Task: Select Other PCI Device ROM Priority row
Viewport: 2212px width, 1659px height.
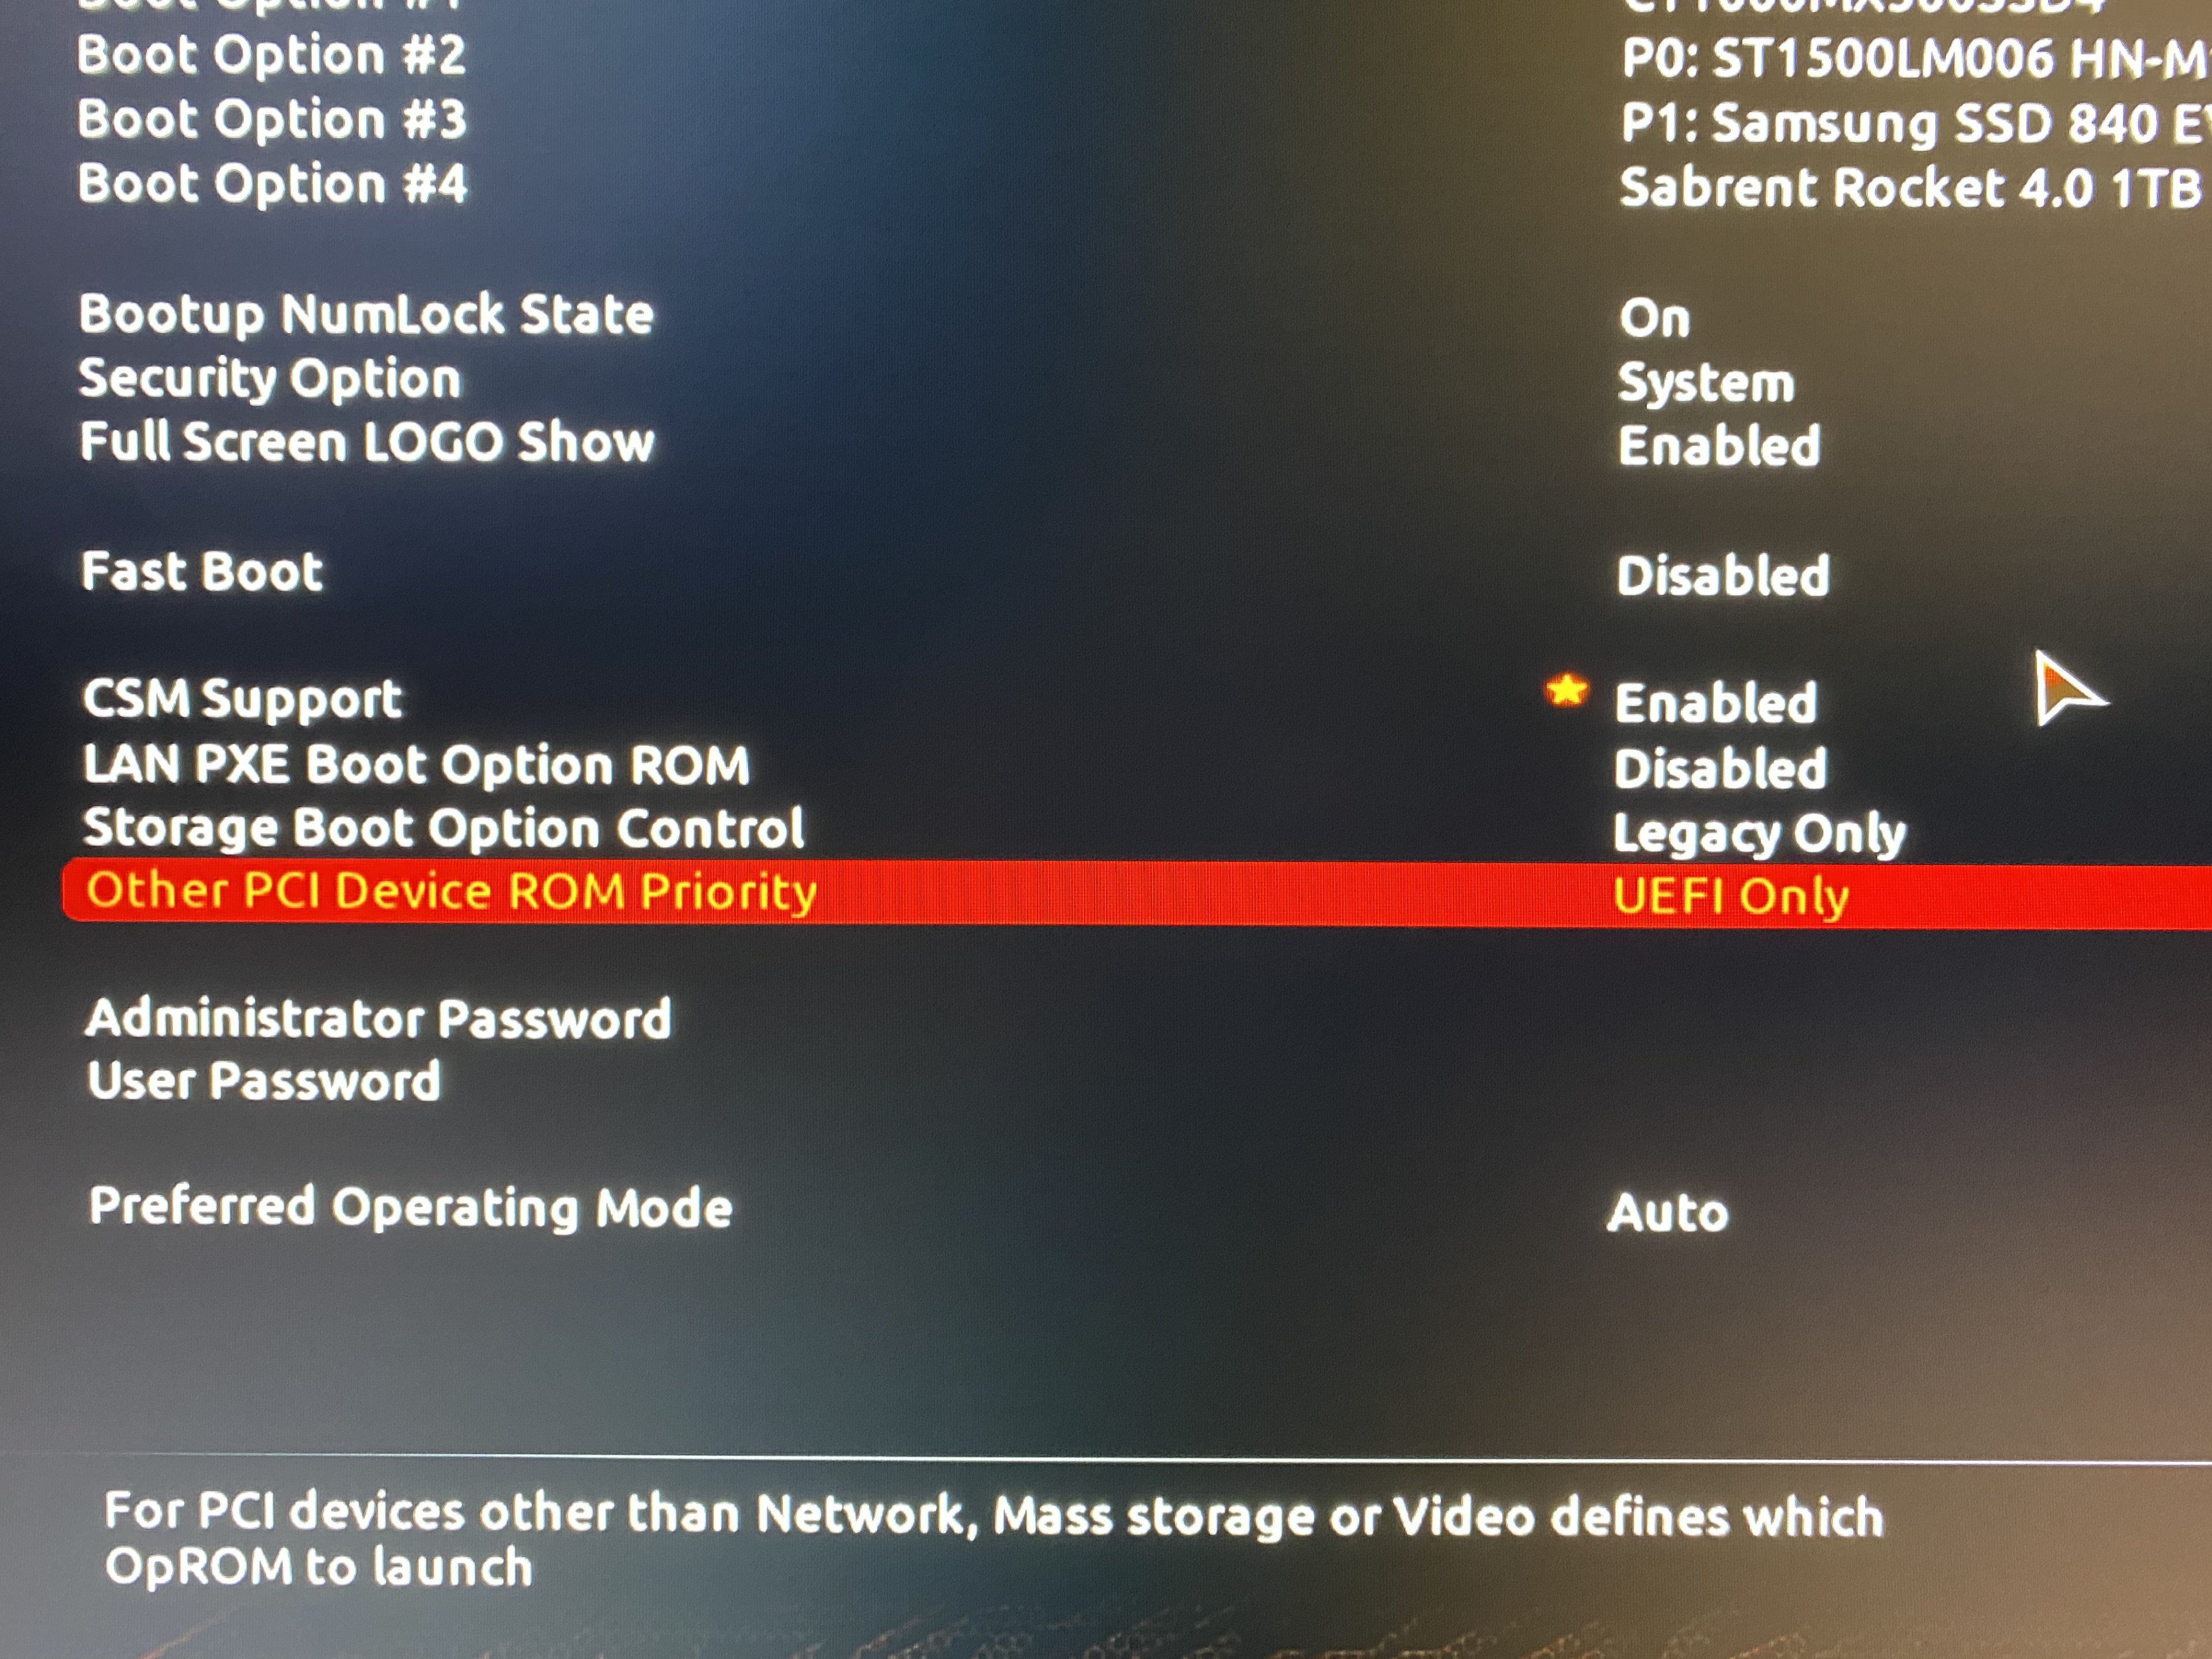Action: click(x=1136, y=892)
